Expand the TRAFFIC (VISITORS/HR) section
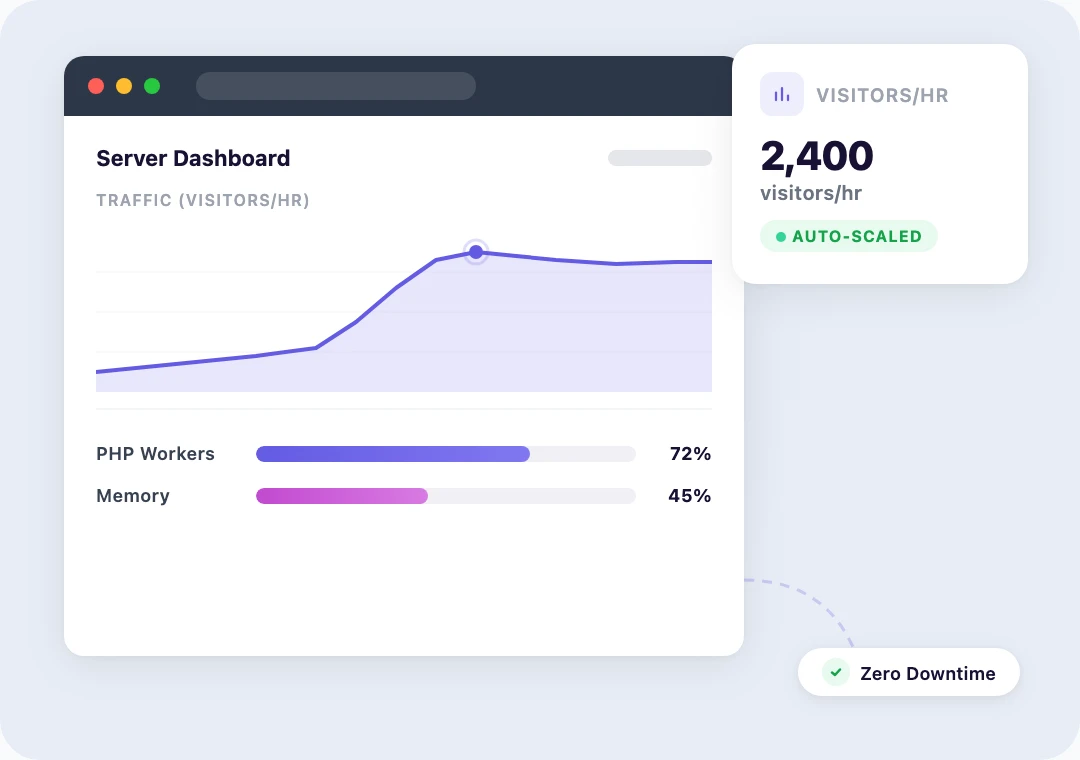This screenshot has height=760, width=1080. [203, 200]
